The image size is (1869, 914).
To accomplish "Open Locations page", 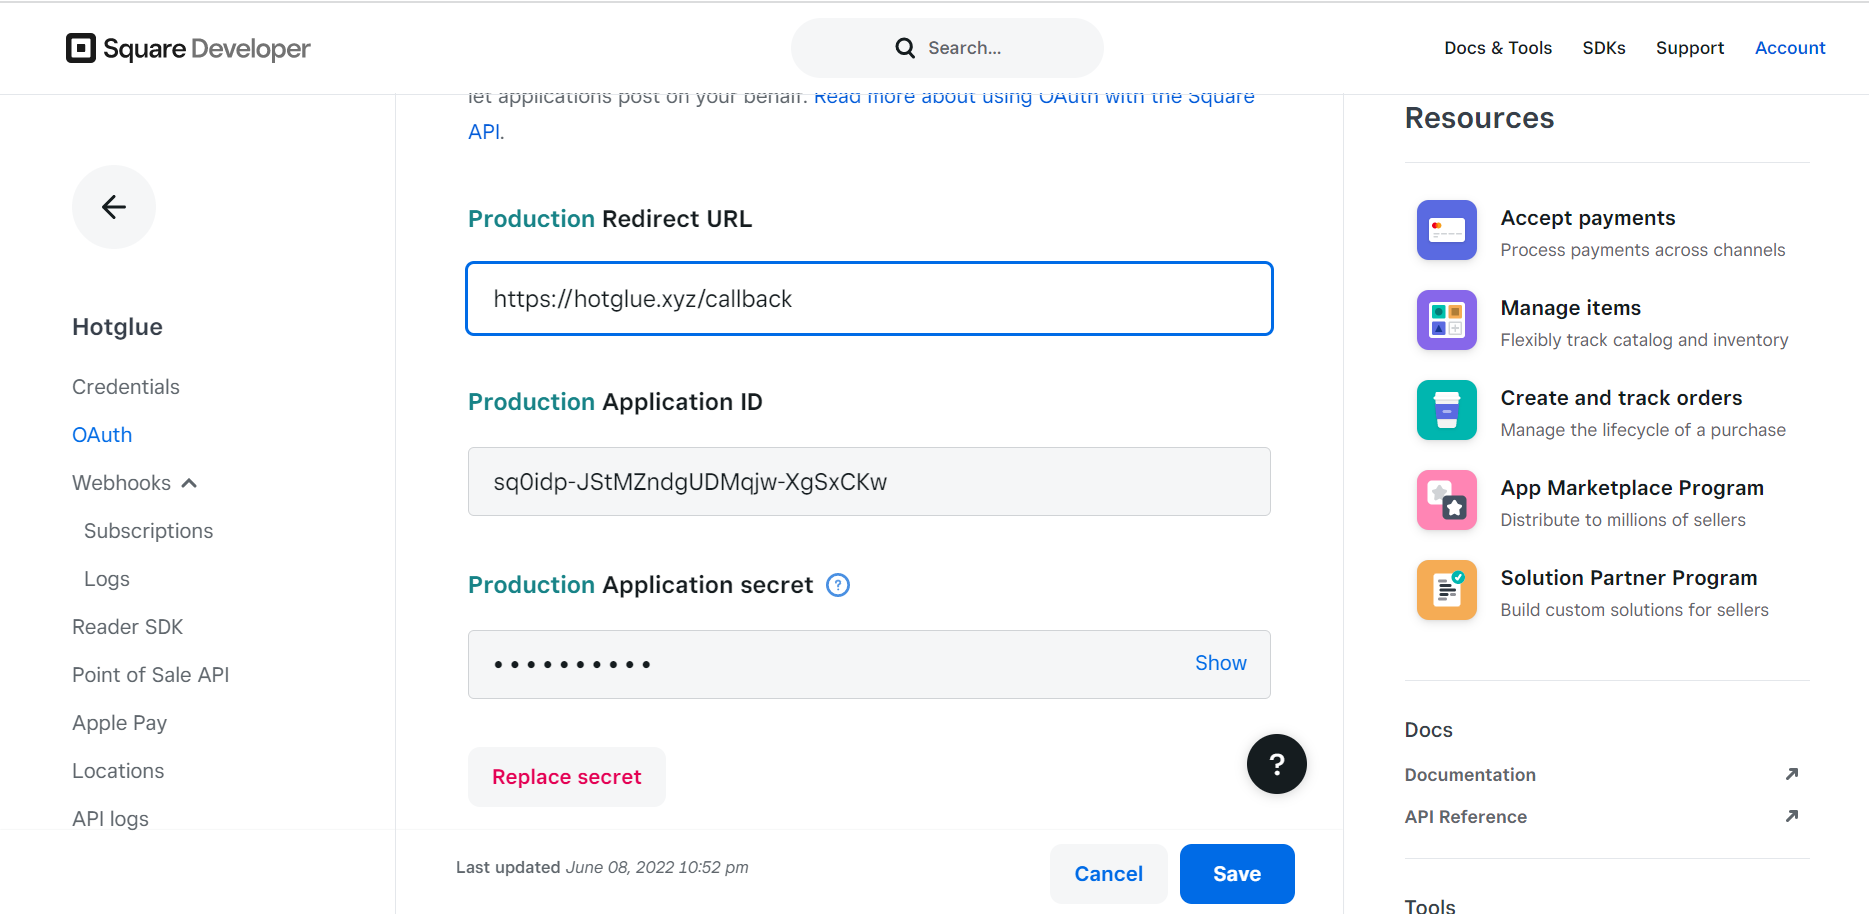I will pos(118,771).
